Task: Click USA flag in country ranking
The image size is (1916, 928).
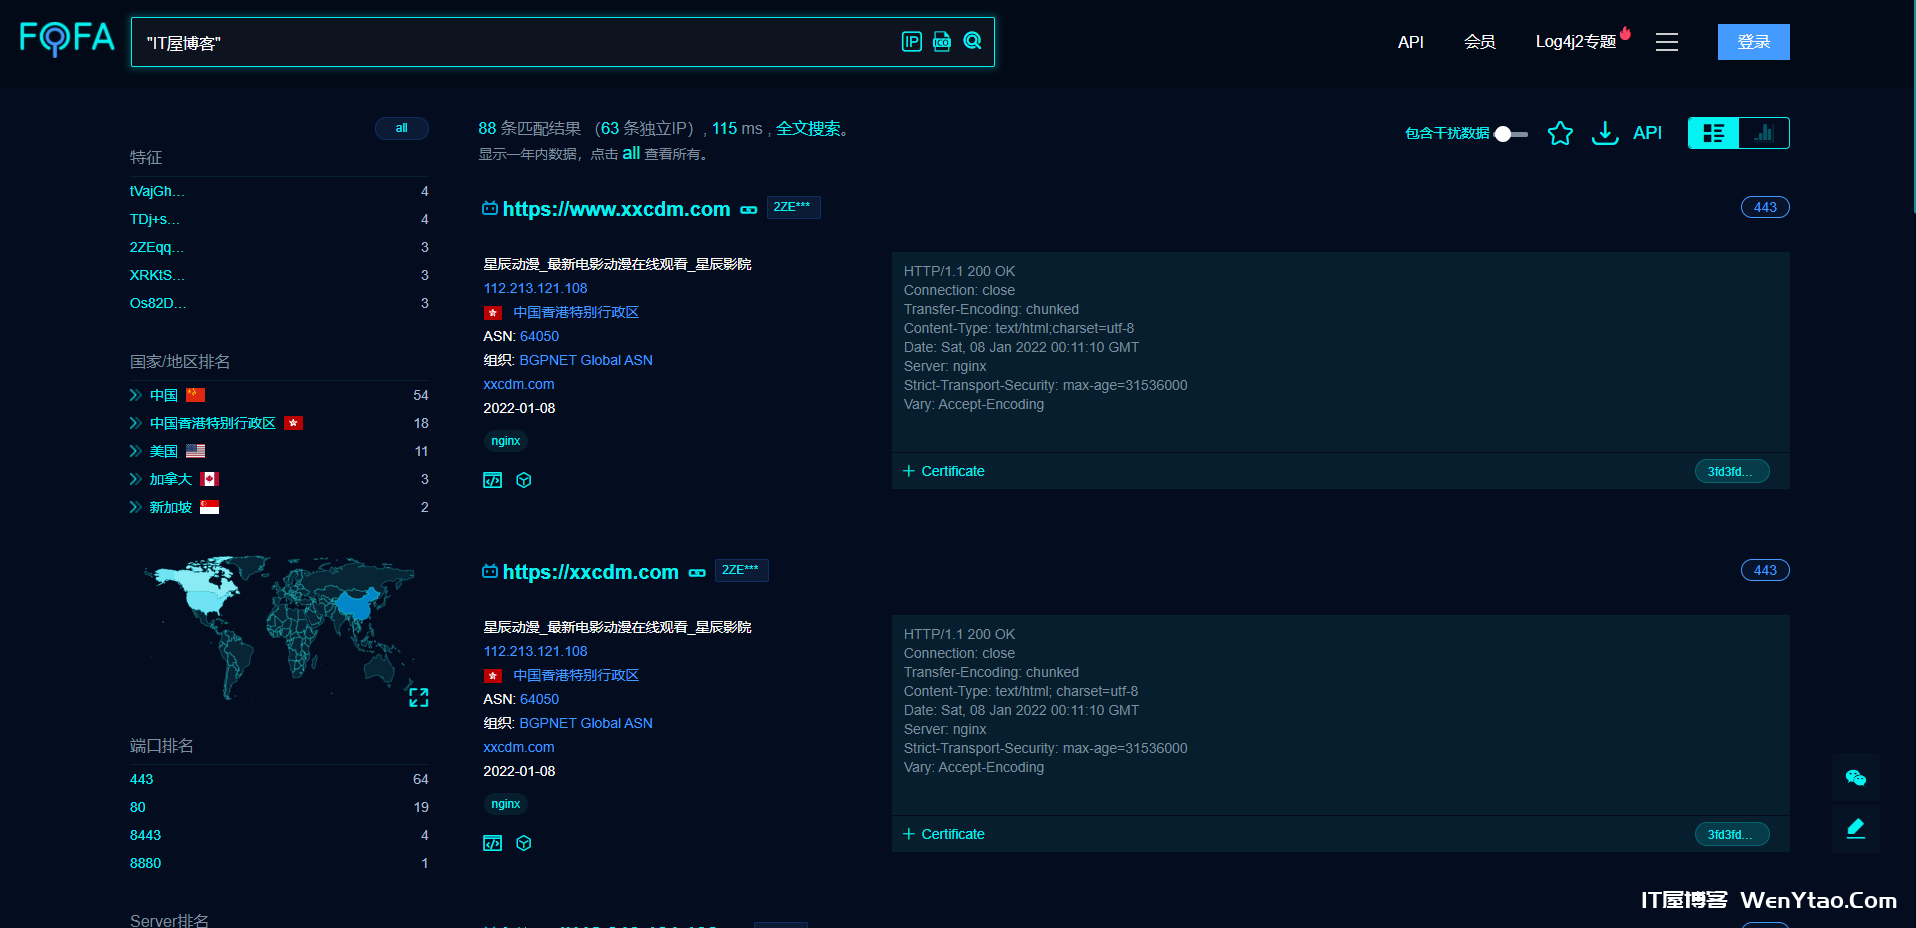Action: click(195, 451)
